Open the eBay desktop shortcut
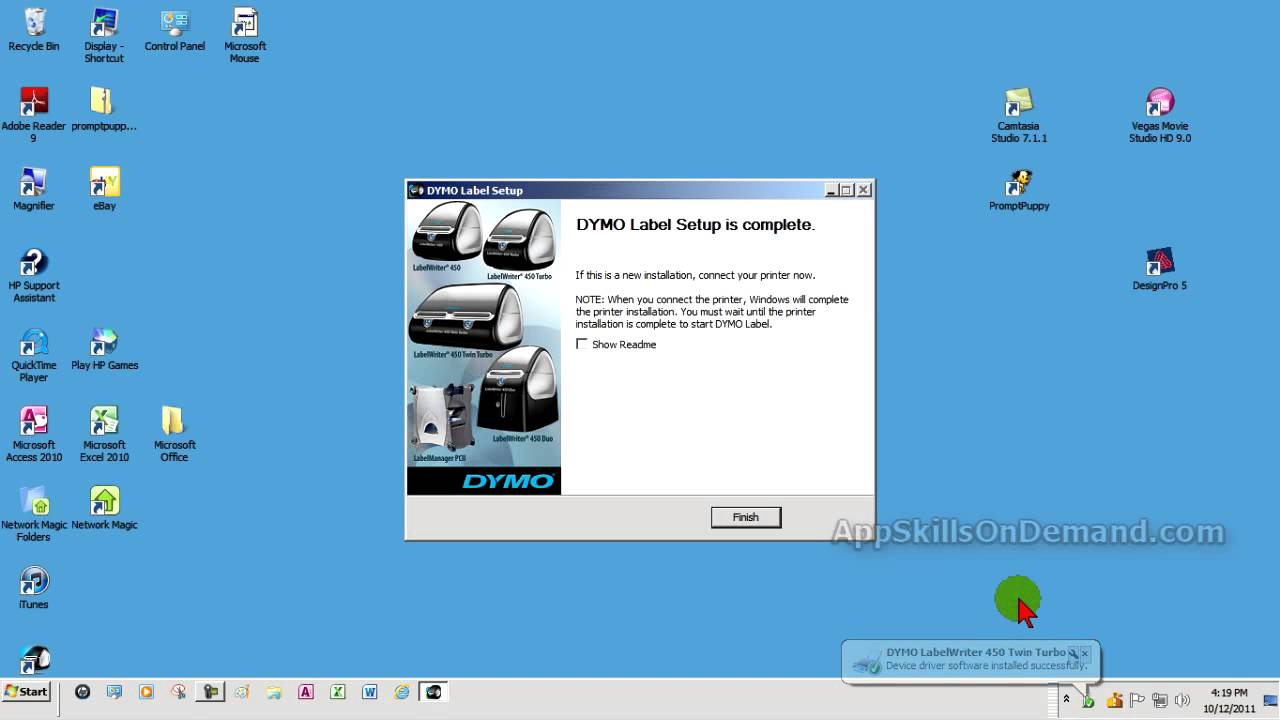Screen dimensions: 1280x720 click(x=104, y=188)
